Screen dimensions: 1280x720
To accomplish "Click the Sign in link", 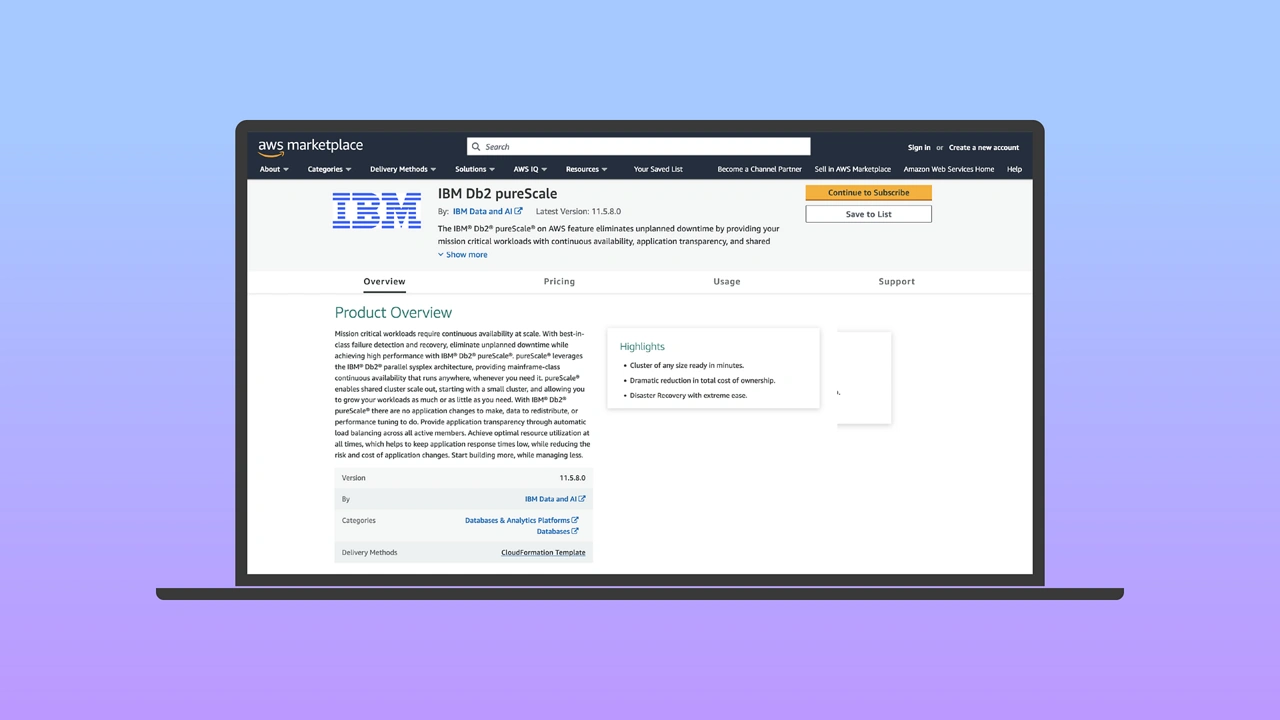I will (x=919, y=148).
